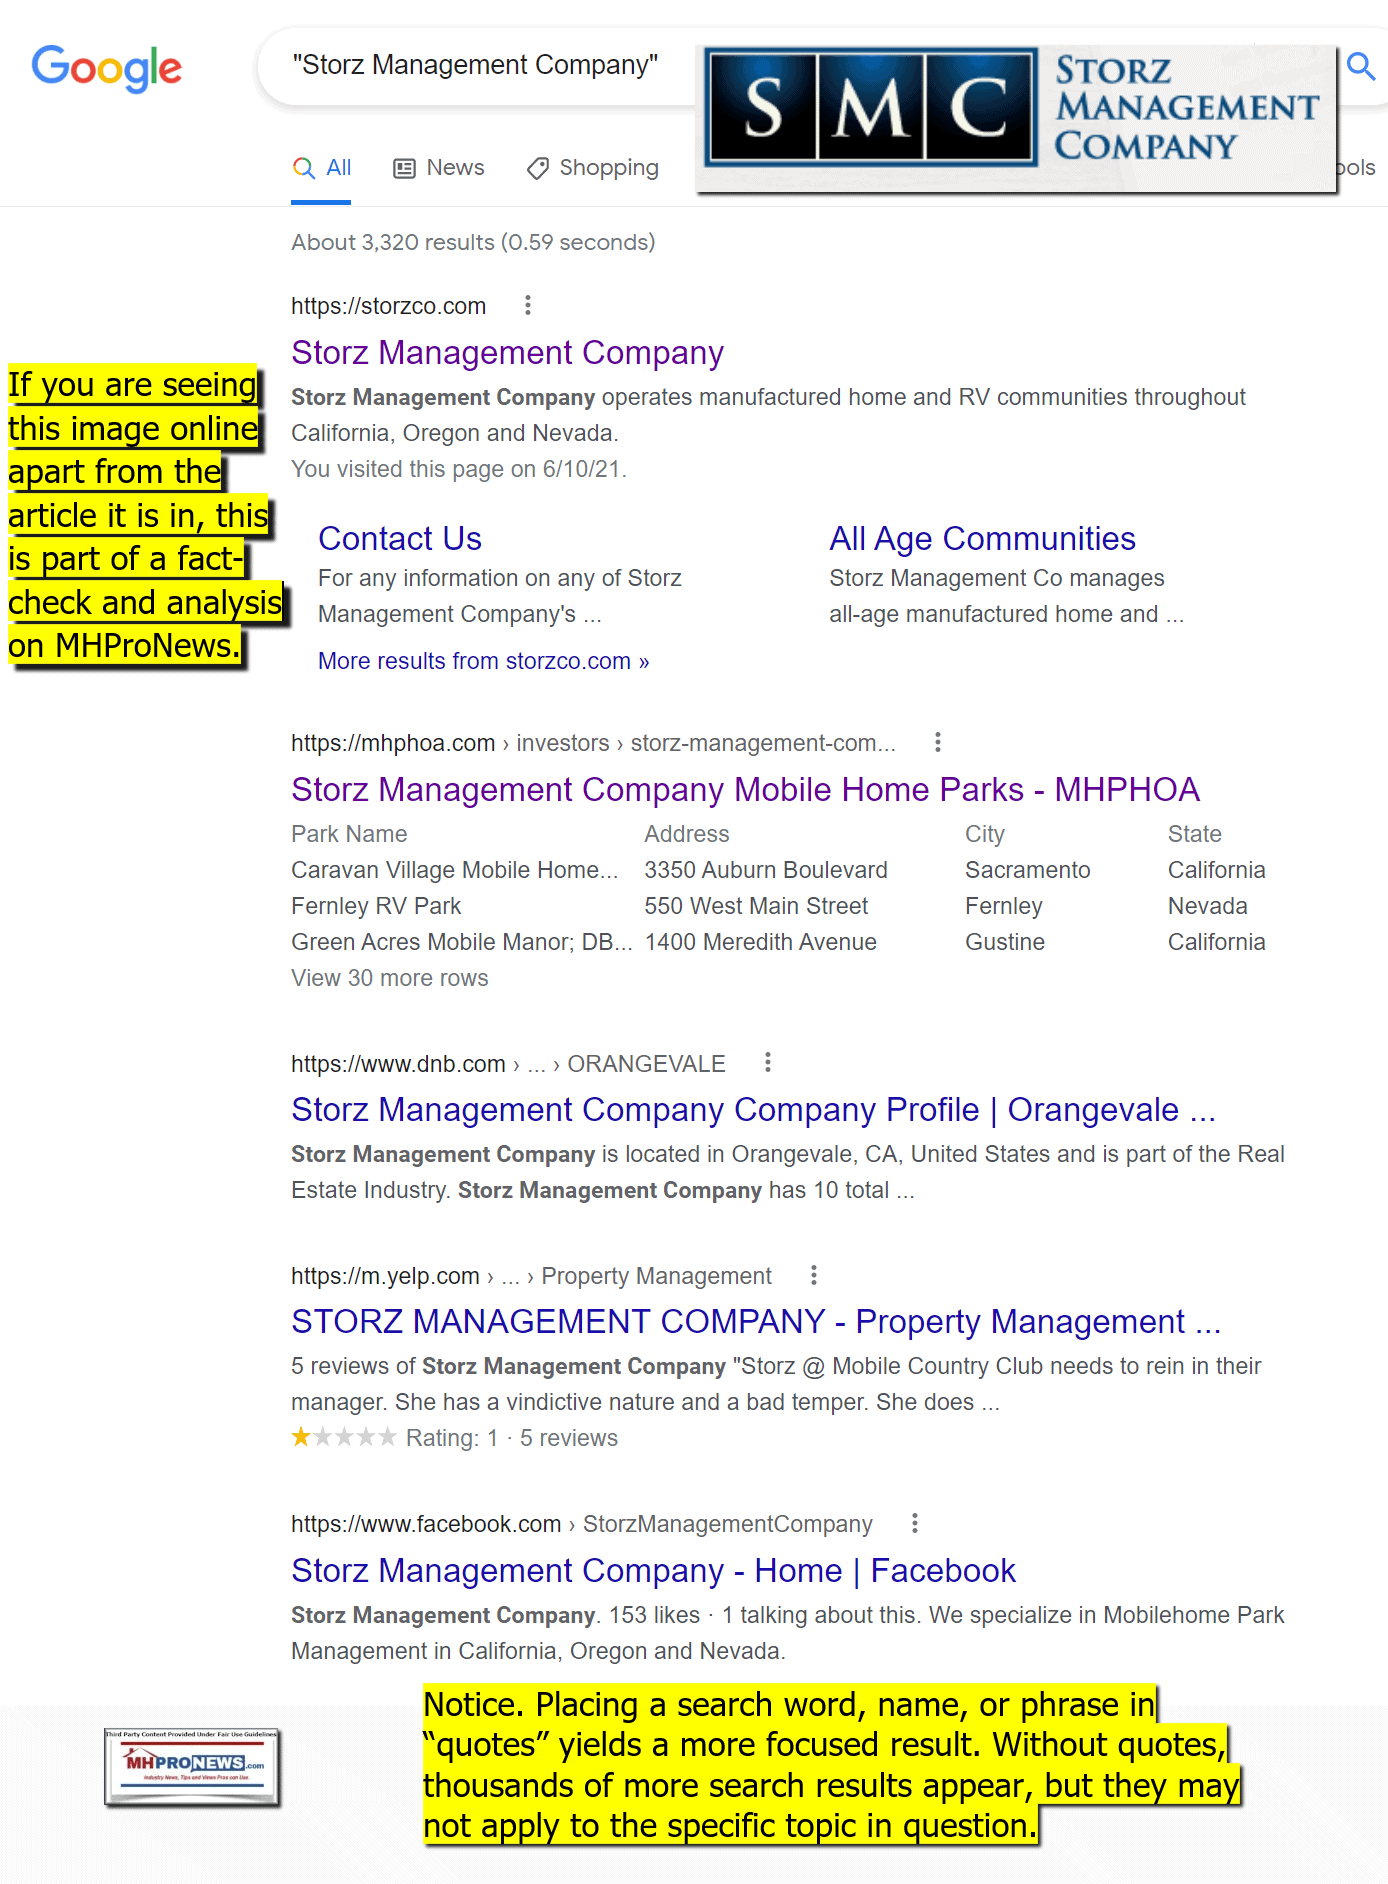Image resolution: width=1388 pixels, height=1884 pixels.
Task: Switch to the News tab
Action: point(439,168)
